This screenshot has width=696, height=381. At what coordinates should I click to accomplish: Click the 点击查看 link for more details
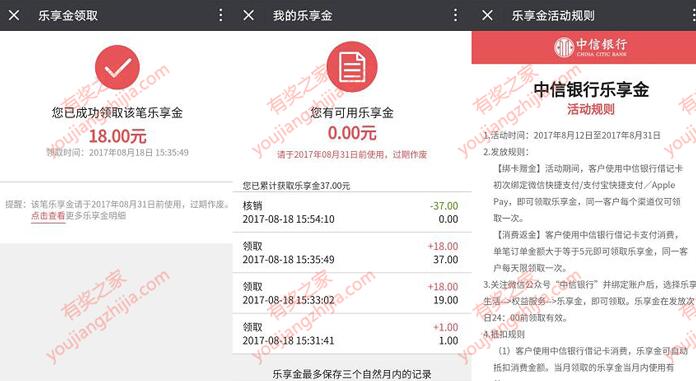coord(48,216)
